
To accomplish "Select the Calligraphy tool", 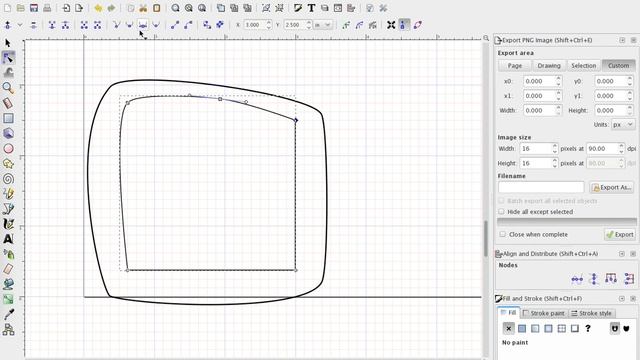I will coord(8,224).
